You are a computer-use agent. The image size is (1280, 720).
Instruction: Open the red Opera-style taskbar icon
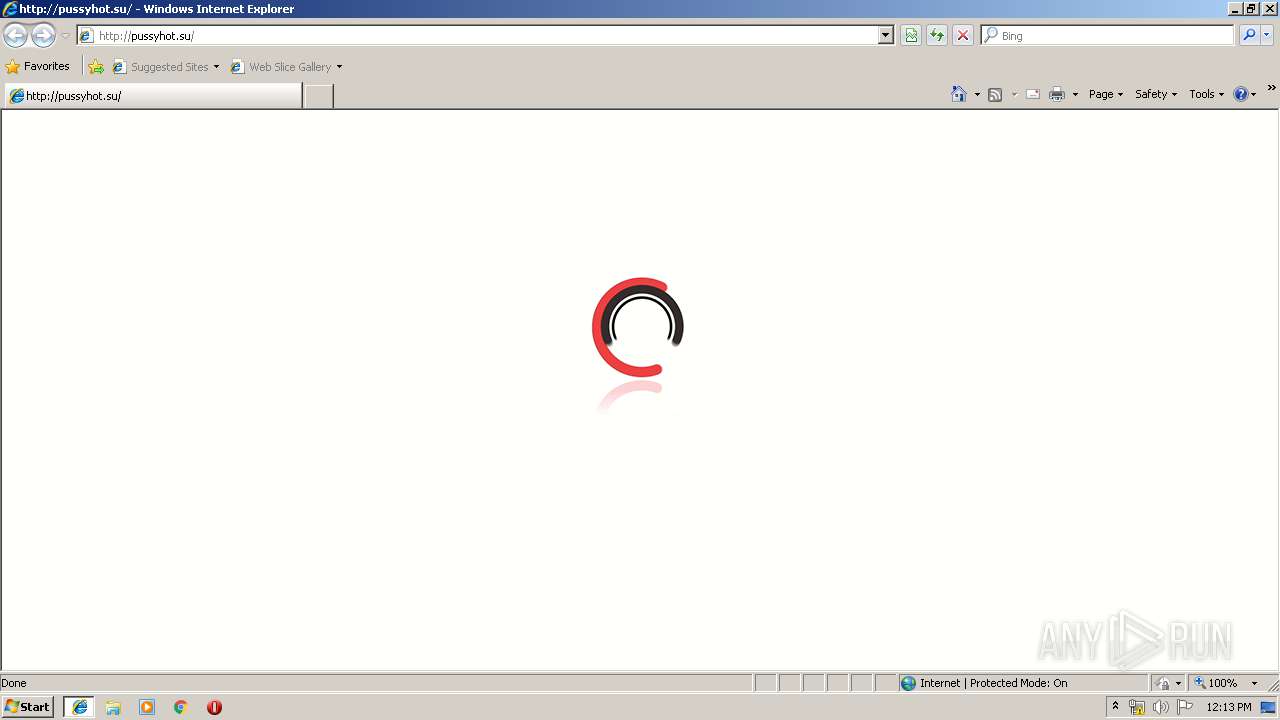[x=214, y=707]
